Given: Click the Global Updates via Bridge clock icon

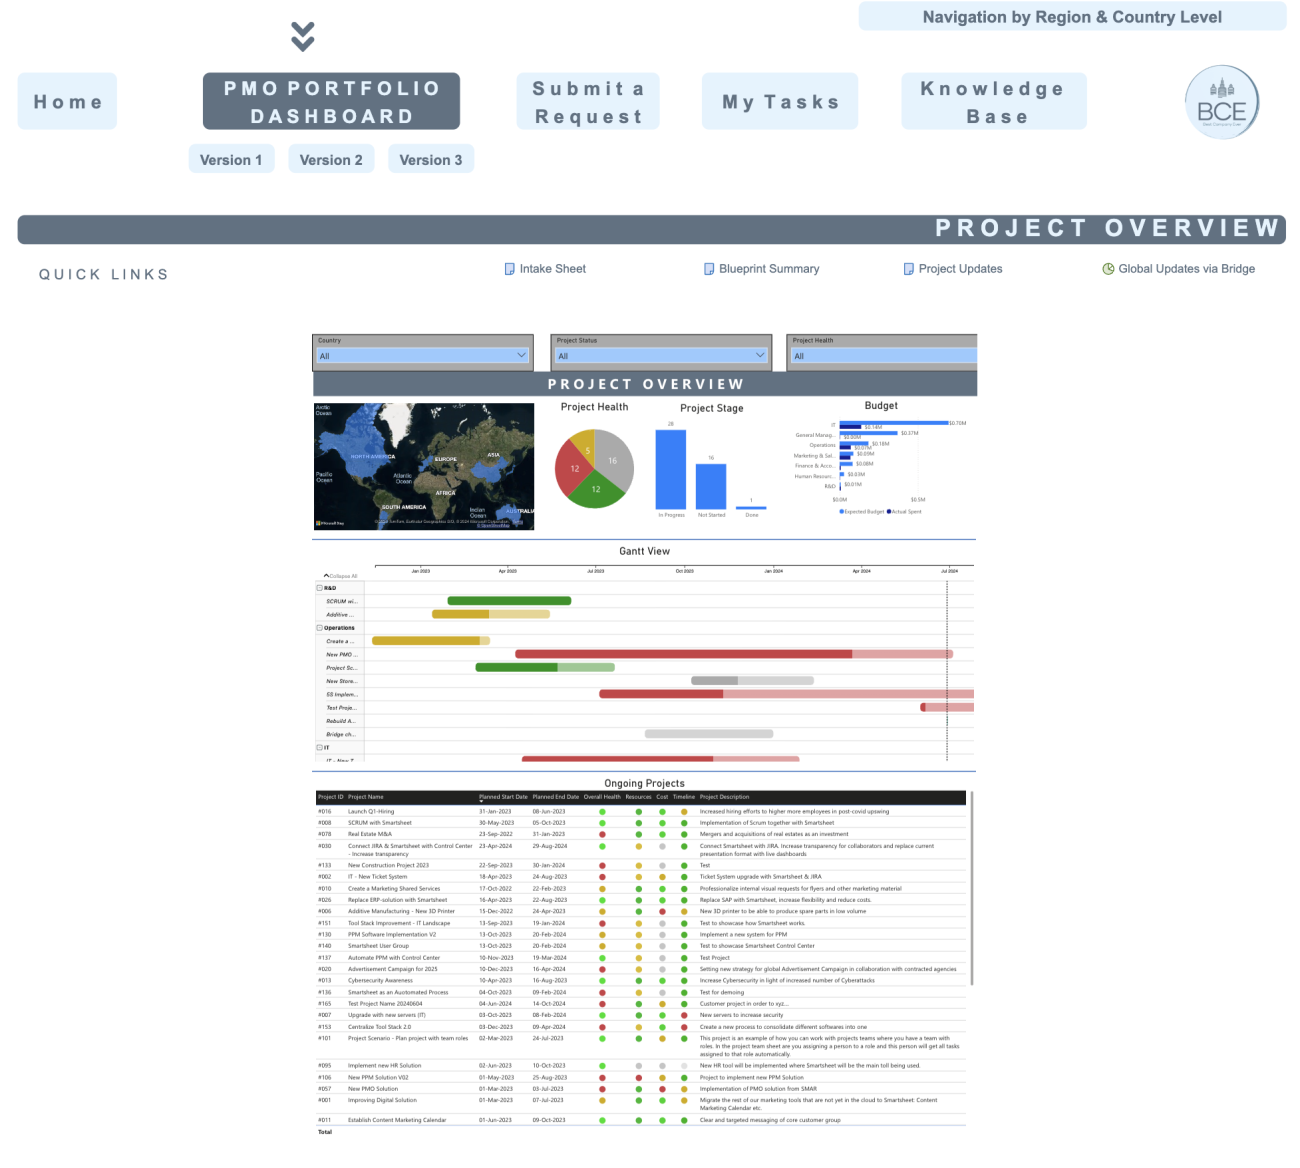Looking at the screenshot, I should click(x=1109, y=268).
